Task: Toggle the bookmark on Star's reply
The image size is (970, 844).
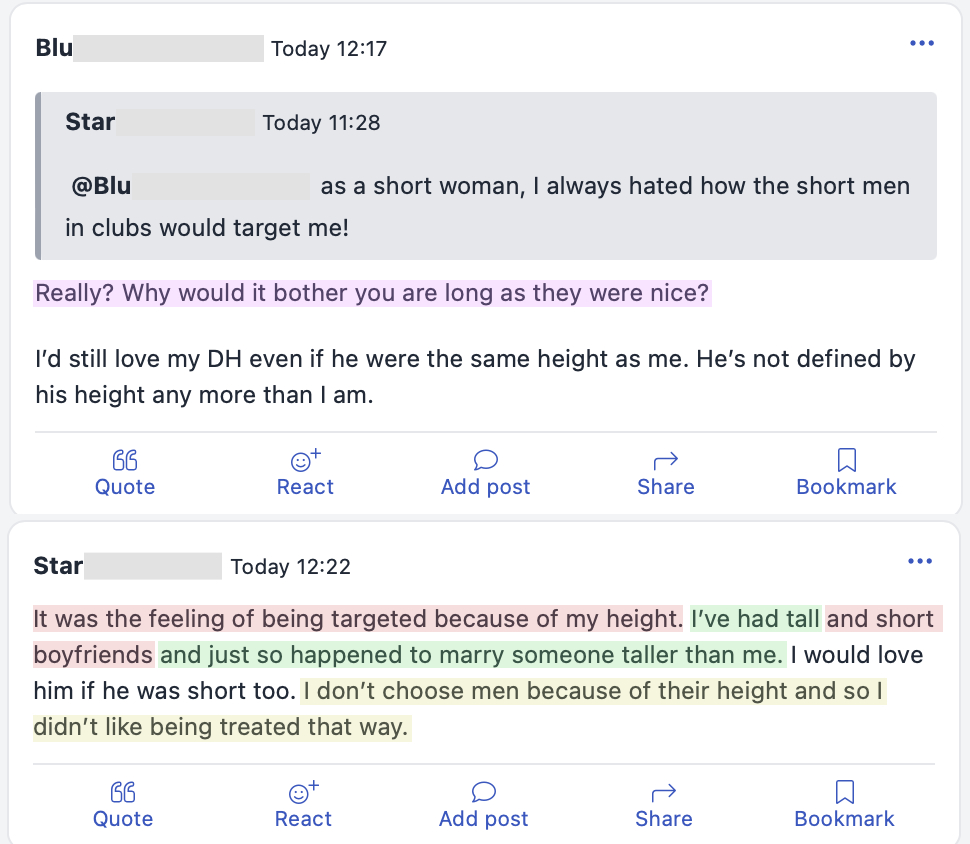Action: [x=844, y=791]
